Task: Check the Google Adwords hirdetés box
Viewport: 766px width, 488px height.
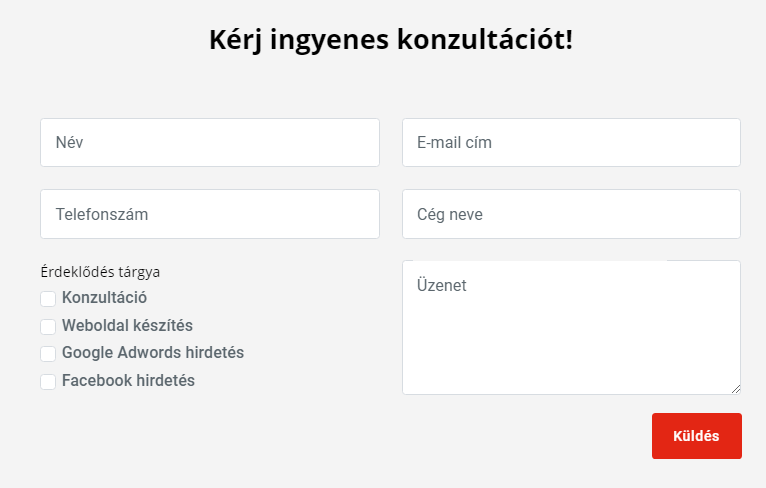Action: click(48, 354)
